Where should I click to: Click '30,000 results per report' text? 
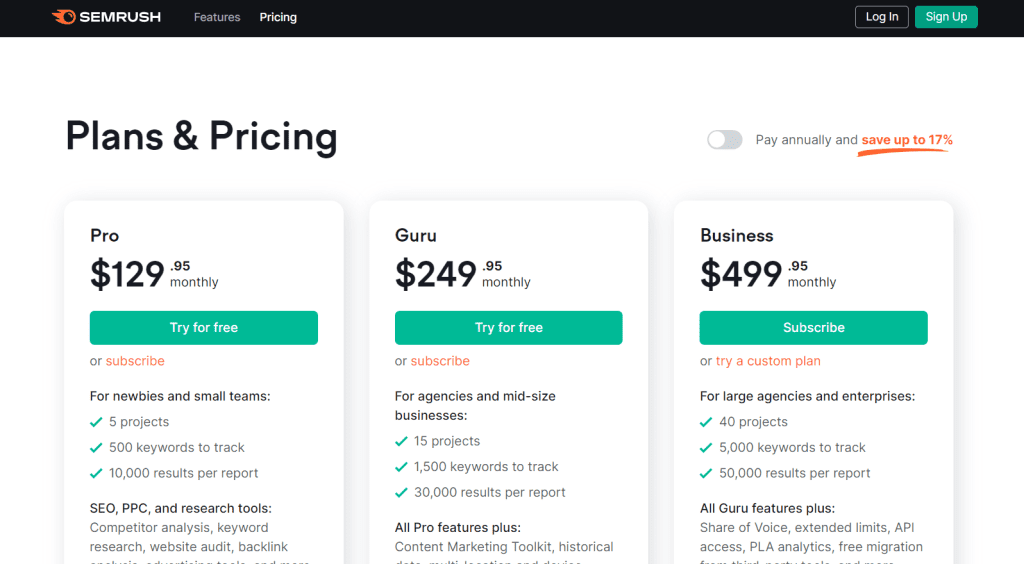pos(490,492)
